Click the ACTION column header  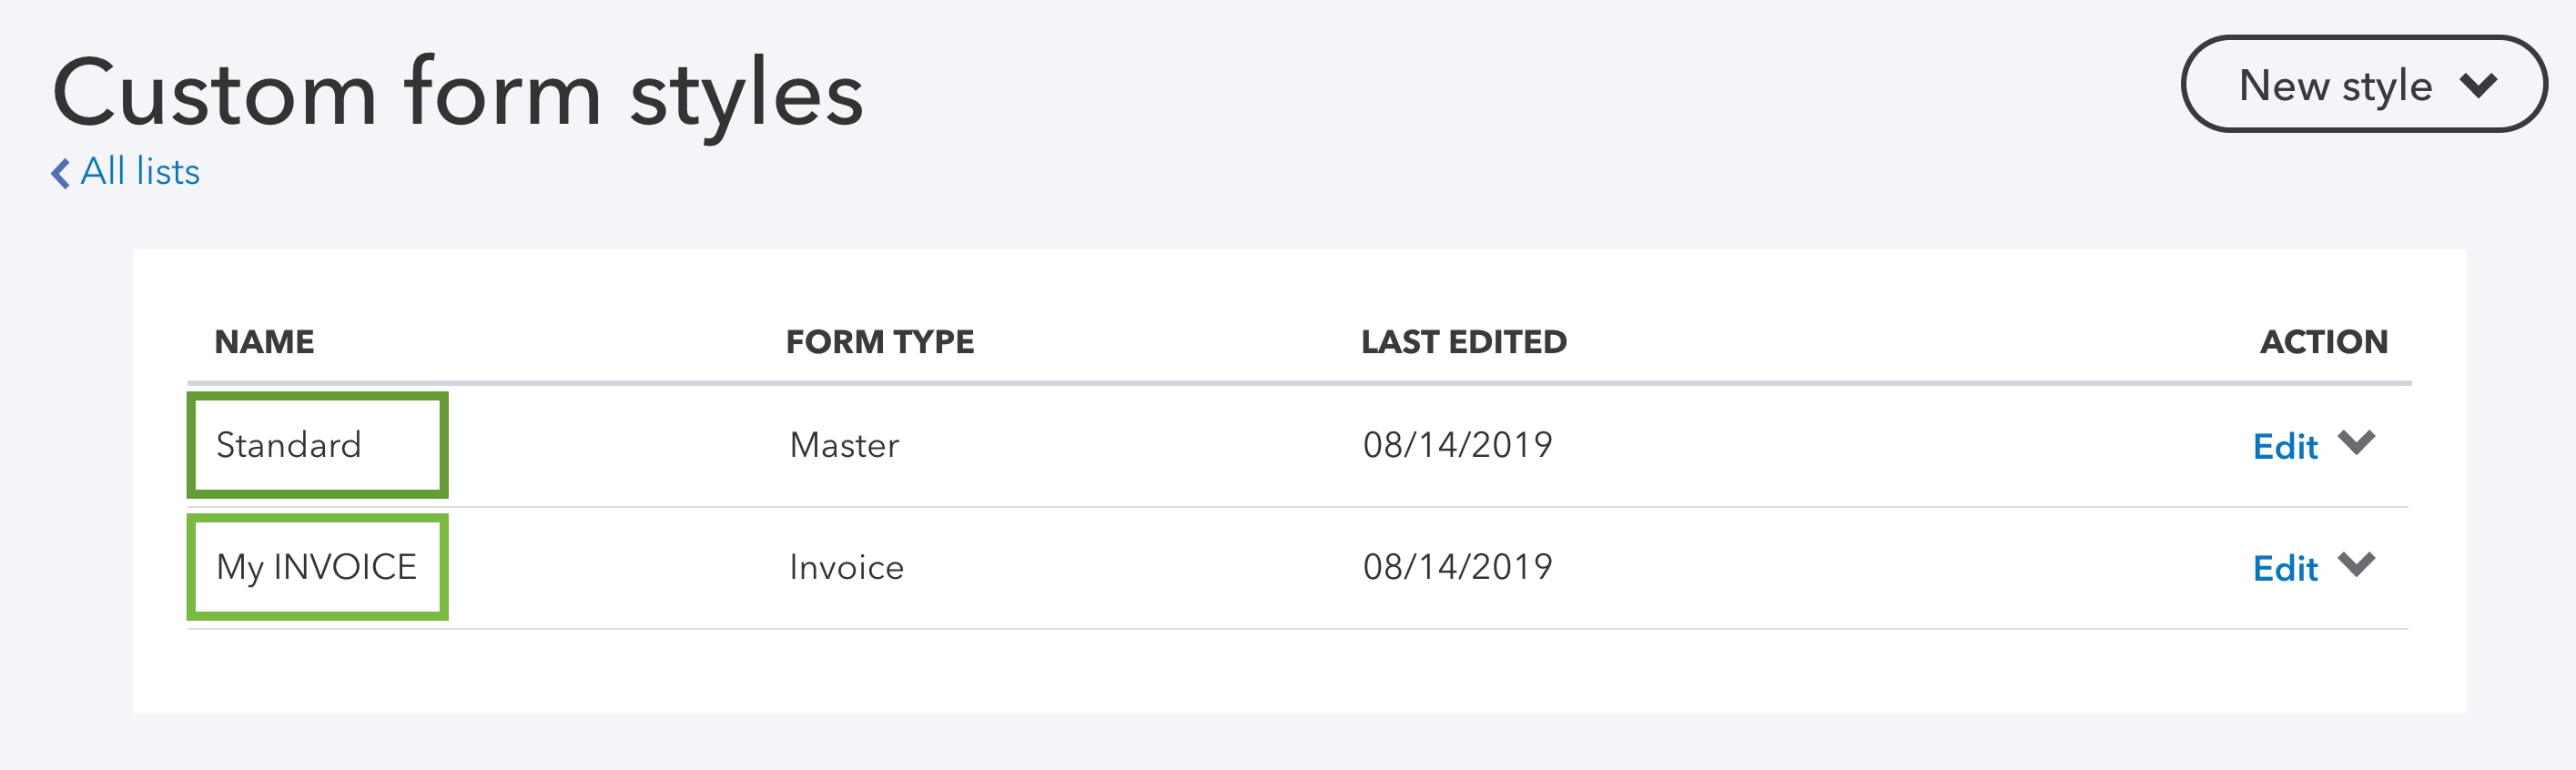[2323, 342]
